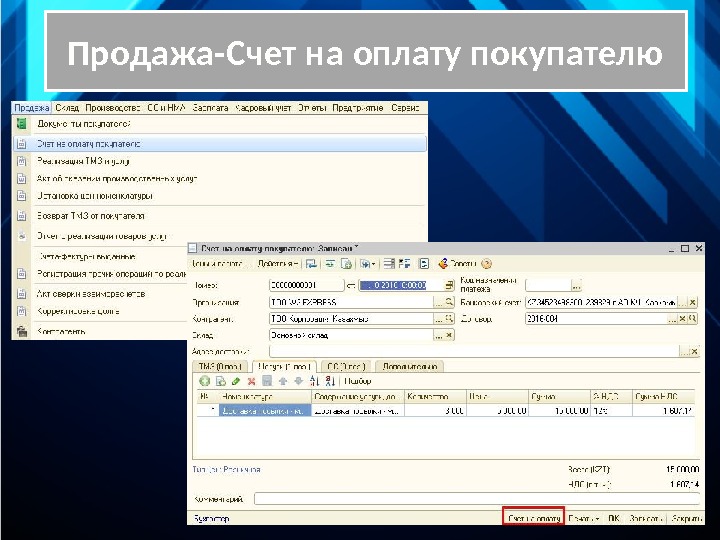Click the second icon after Действия in the toolbar
Image resolution: width=720 pixels, height=540 pixels.
pos(330,264)
